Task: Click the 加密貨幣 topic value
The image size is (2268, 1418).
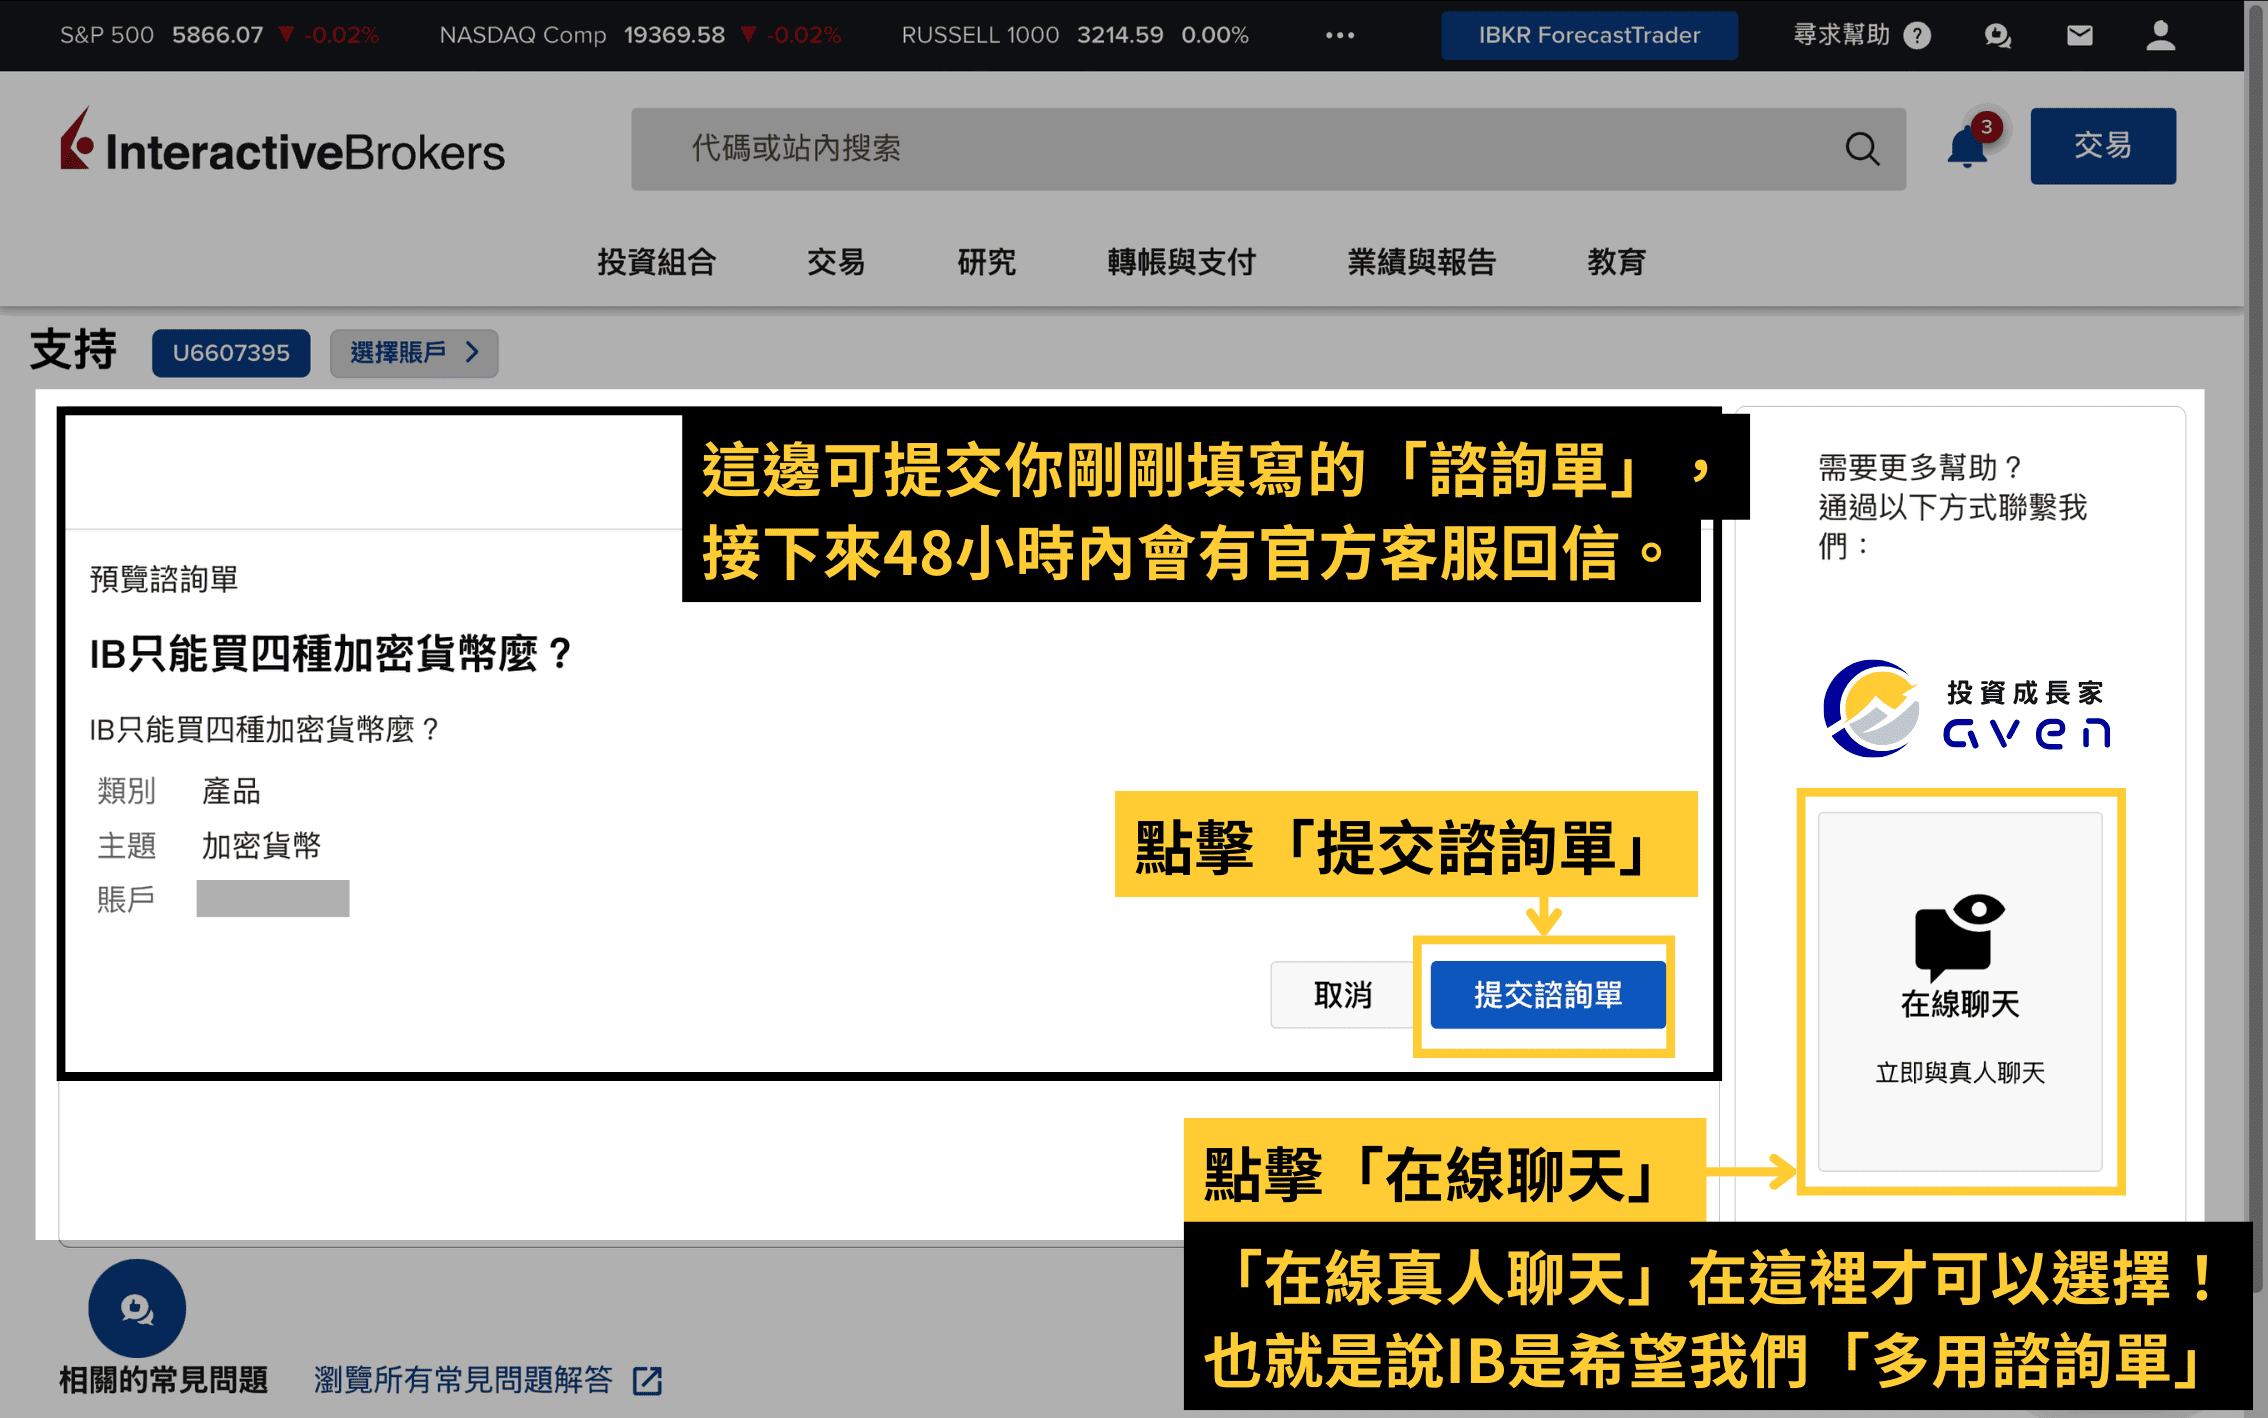Action: 261,846
